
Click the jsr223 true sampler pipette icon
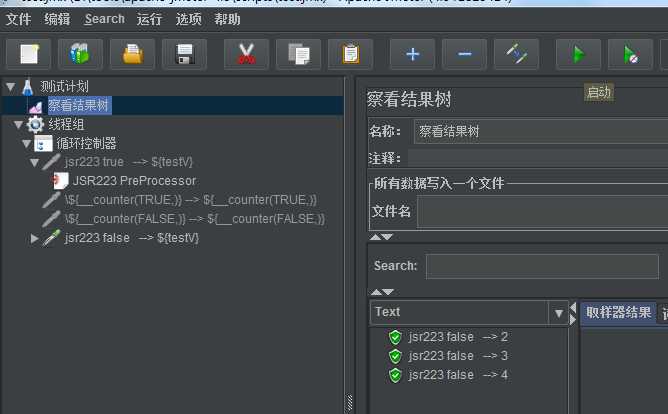52,162
